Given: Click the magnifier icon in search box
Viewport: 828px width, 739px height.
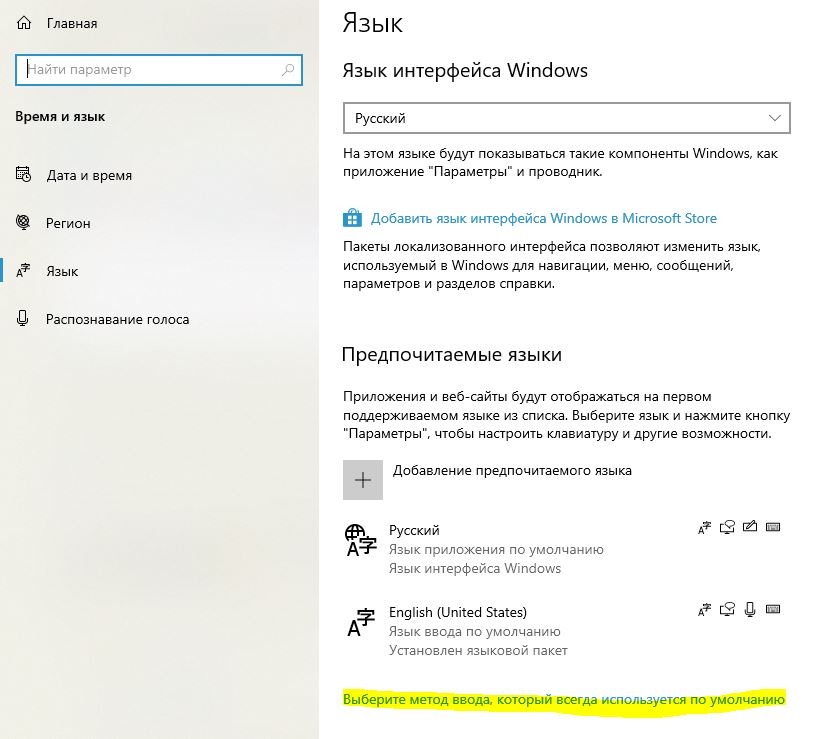Looking at the screenshot, I should 288,69.
